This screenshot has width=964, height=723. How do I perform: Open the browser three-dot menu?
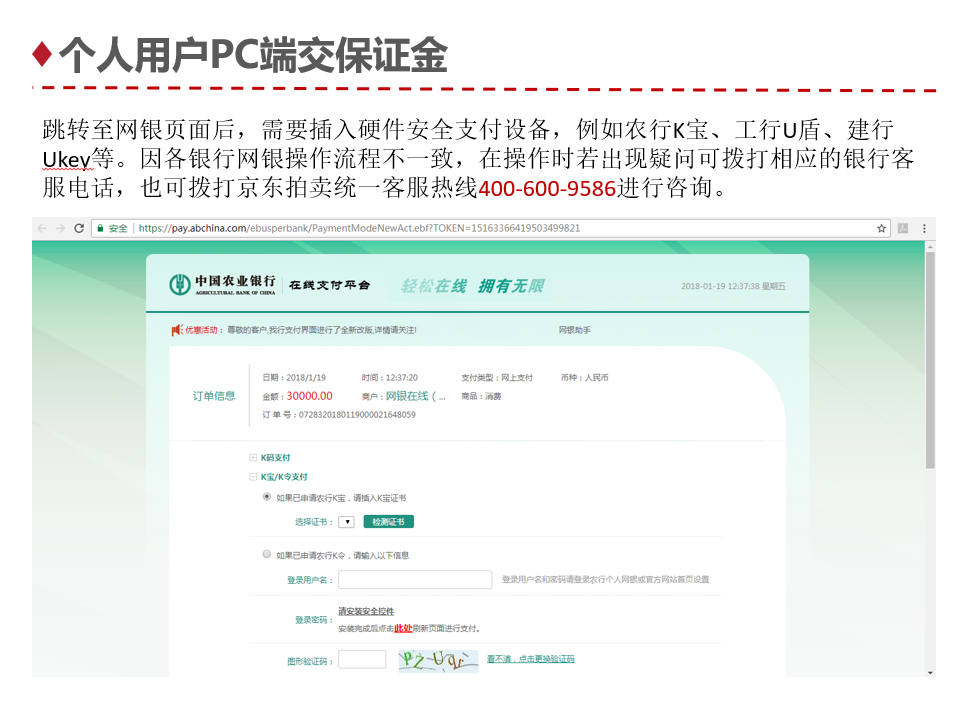tap(924, 228)
